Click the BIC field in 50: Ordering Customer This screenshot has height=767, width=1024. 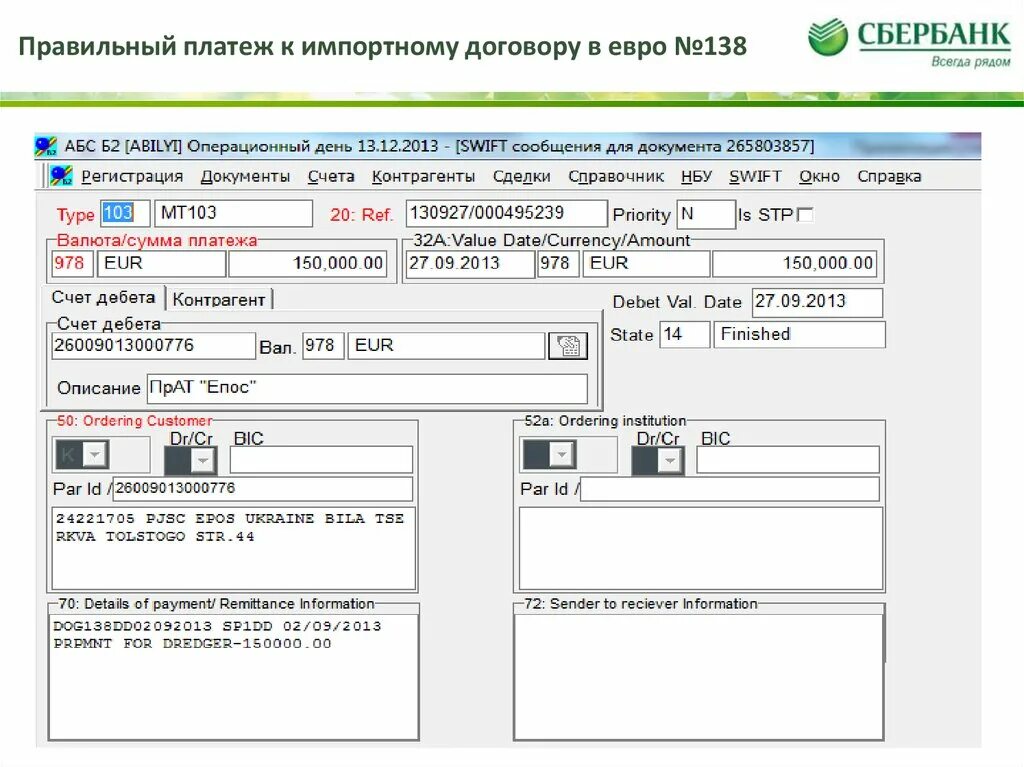click(321, 459)
